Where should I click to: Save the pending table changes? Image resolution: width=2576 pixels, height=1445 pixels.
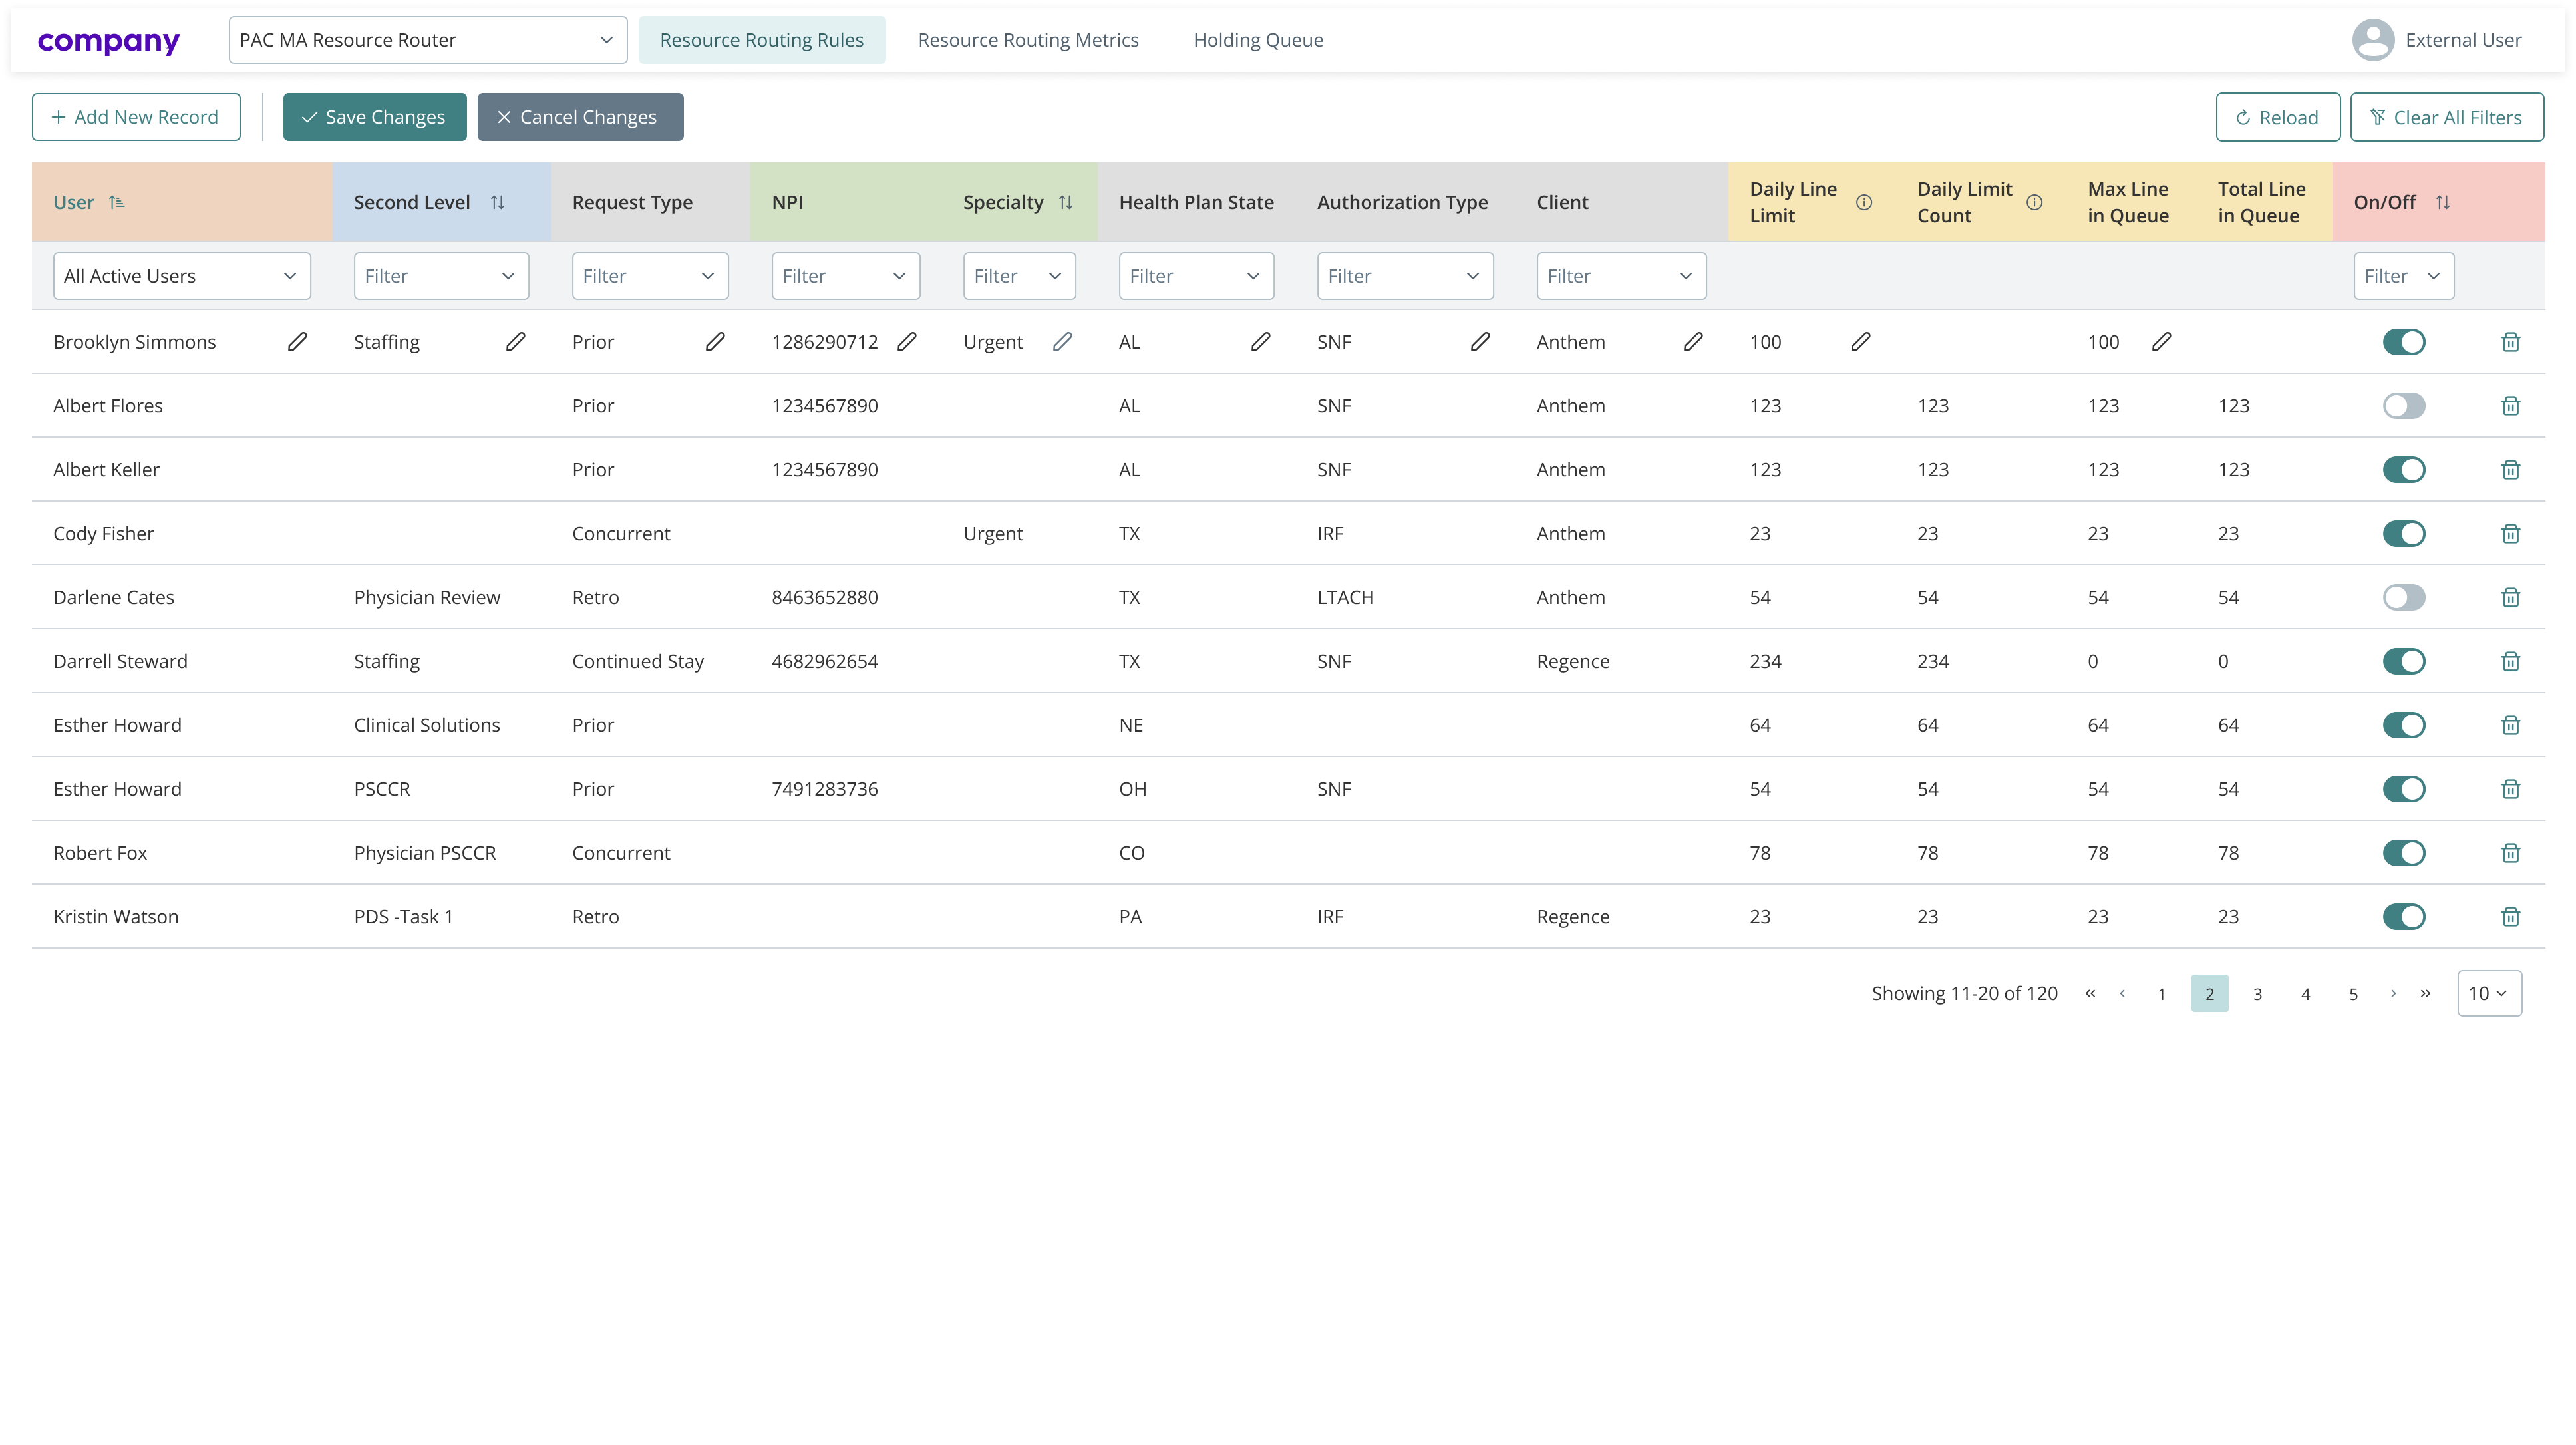(374, 116)
